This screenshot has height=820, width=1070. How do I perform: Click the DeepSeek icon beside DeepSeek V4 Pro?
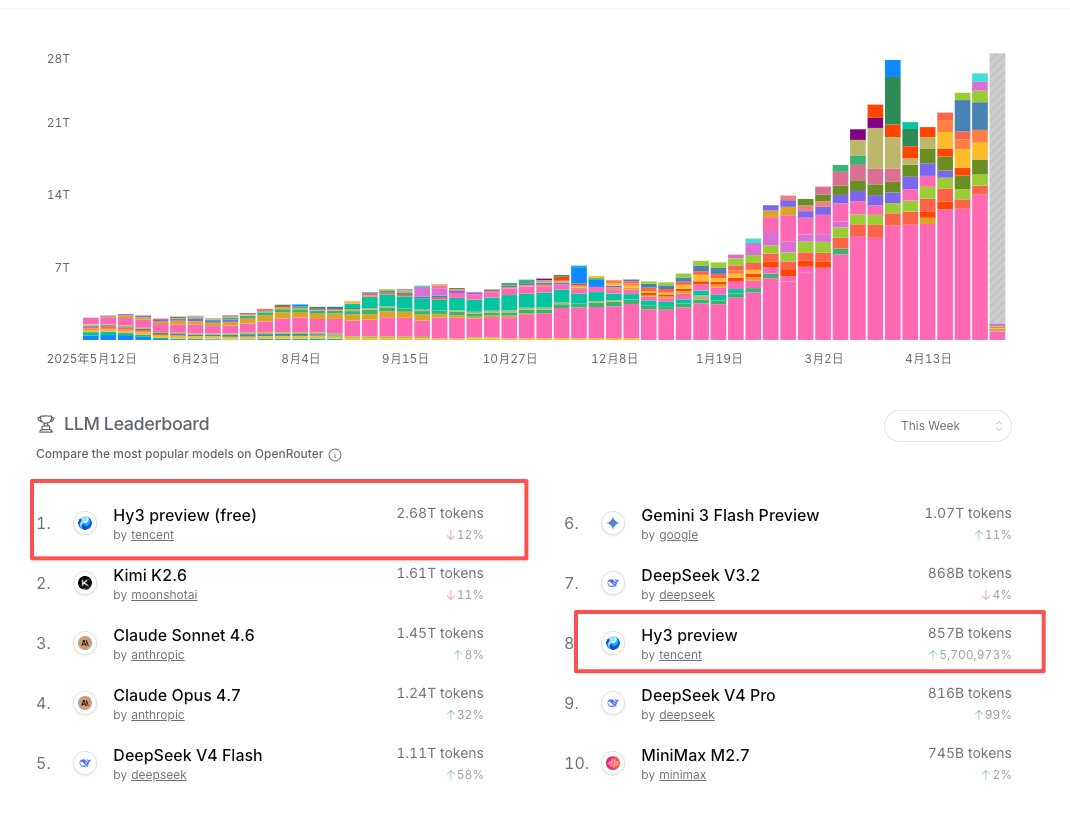613,703
